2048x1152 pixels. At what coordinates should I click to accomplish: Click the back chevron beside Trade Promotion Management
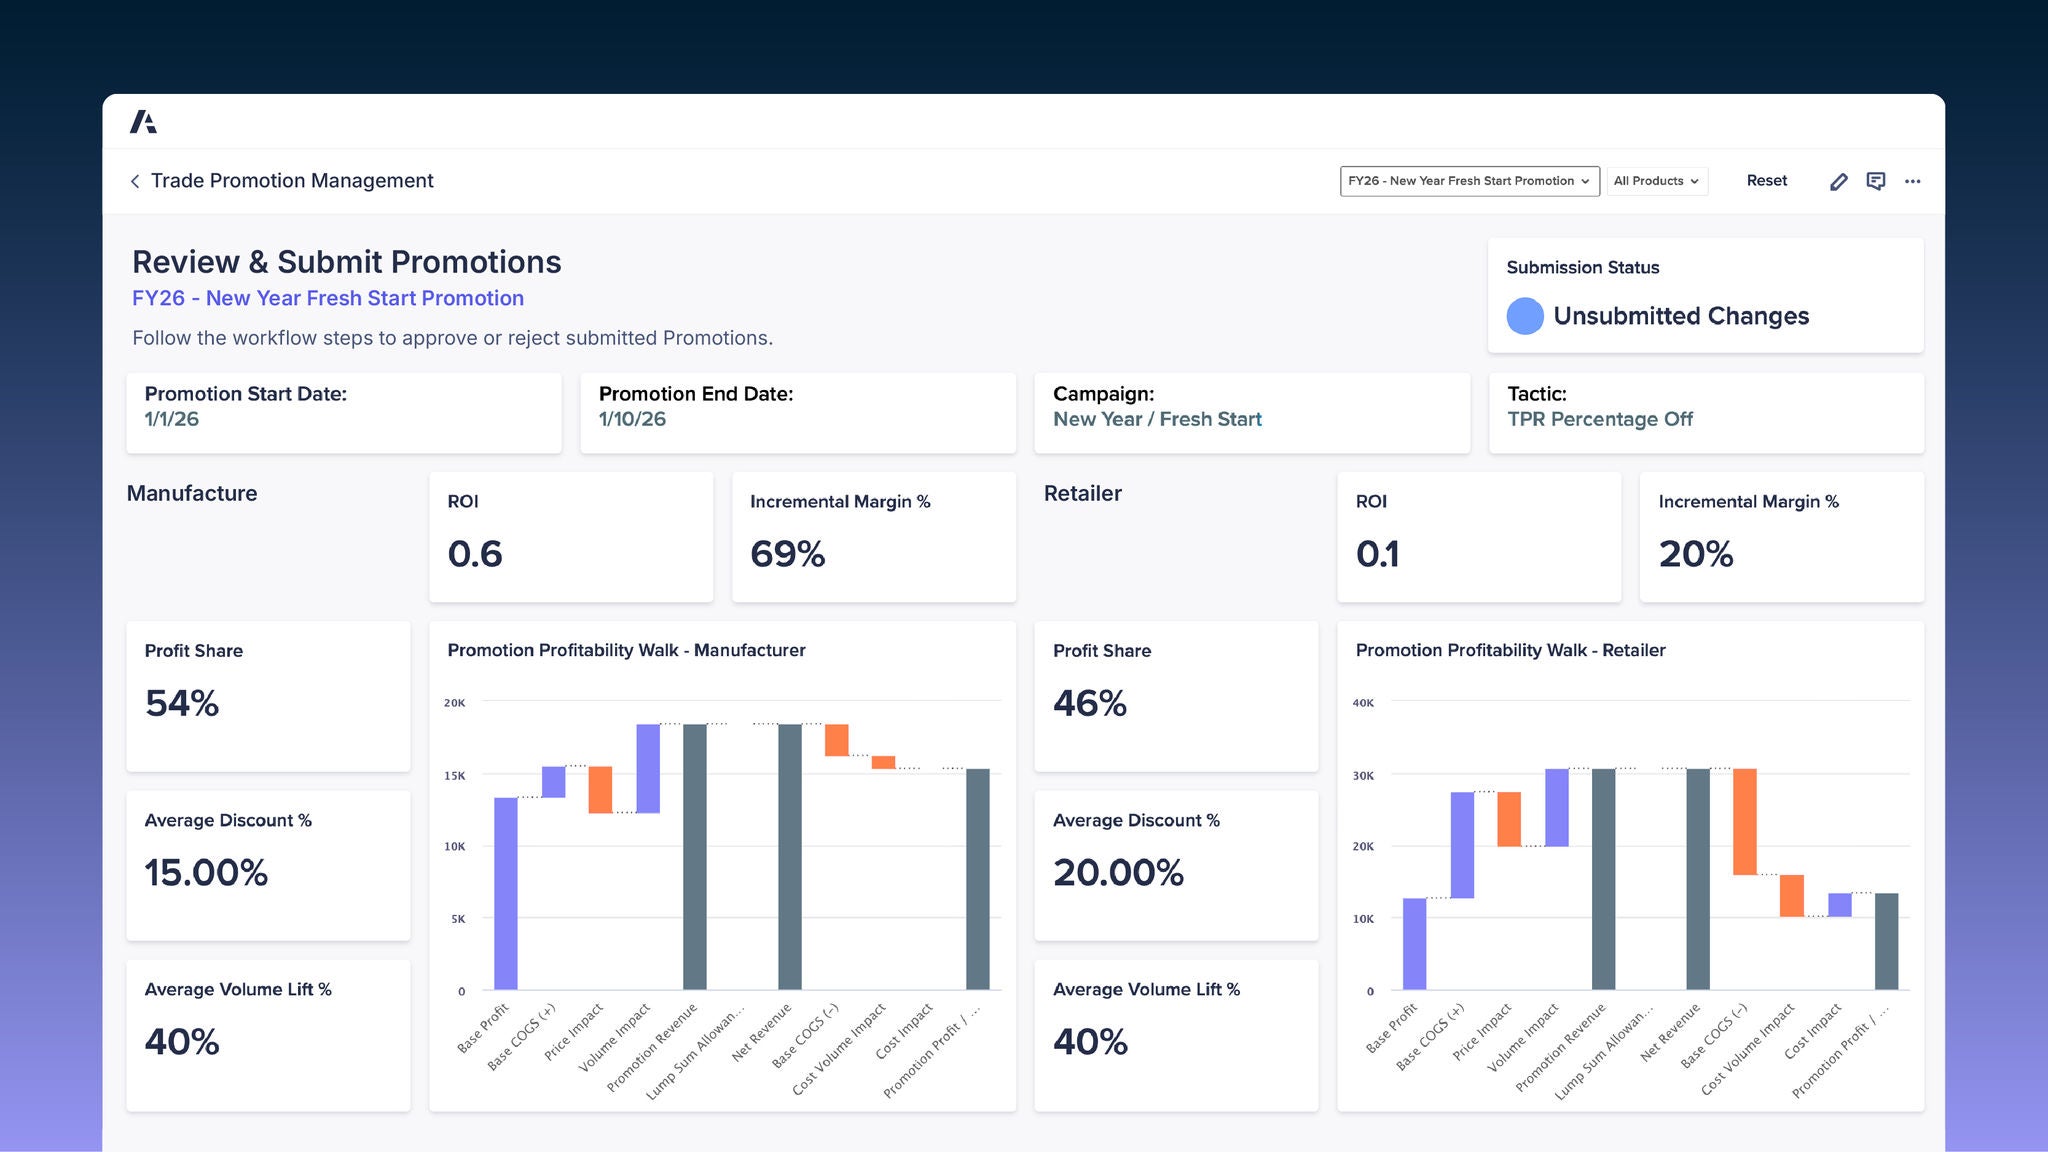(135, 181)
